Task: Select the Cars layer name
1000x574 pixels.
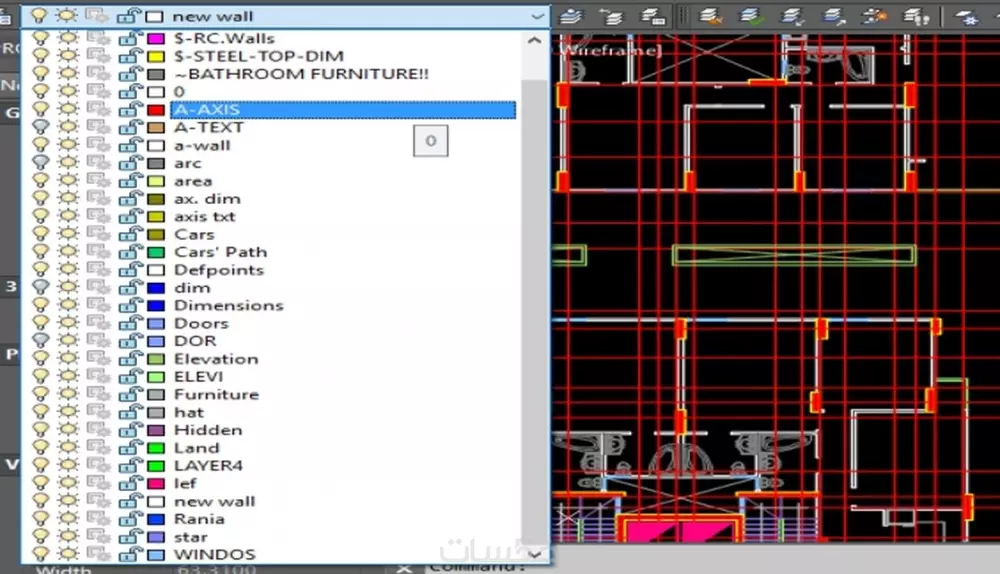Action: pyautogui.click(x=195, y=234)
